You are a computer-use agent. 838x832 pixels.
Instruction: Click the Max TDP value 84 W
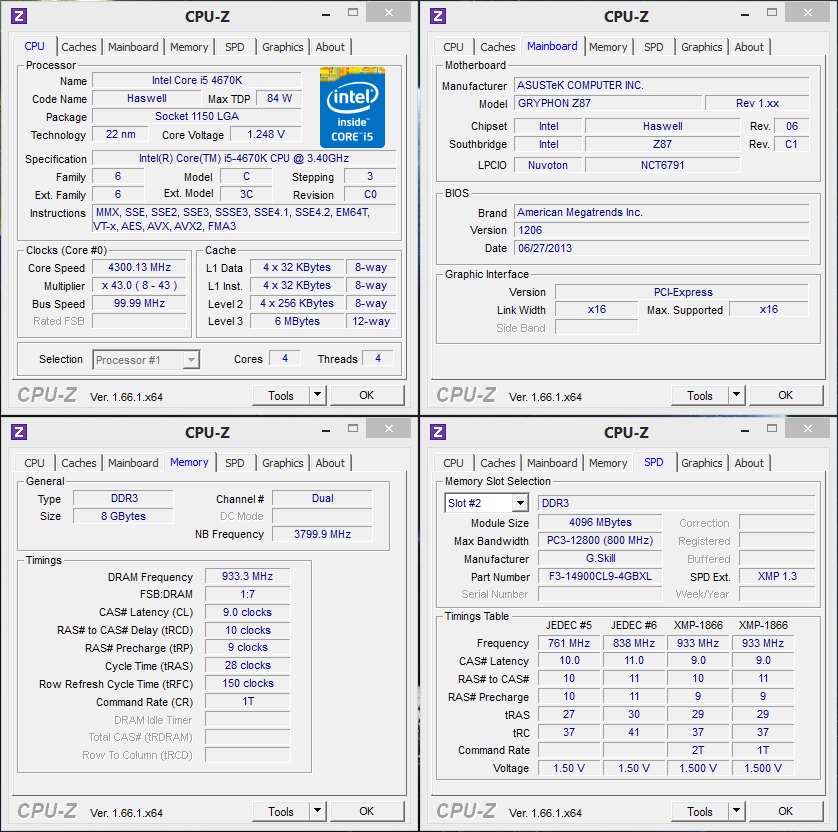[x=279, y=98]
